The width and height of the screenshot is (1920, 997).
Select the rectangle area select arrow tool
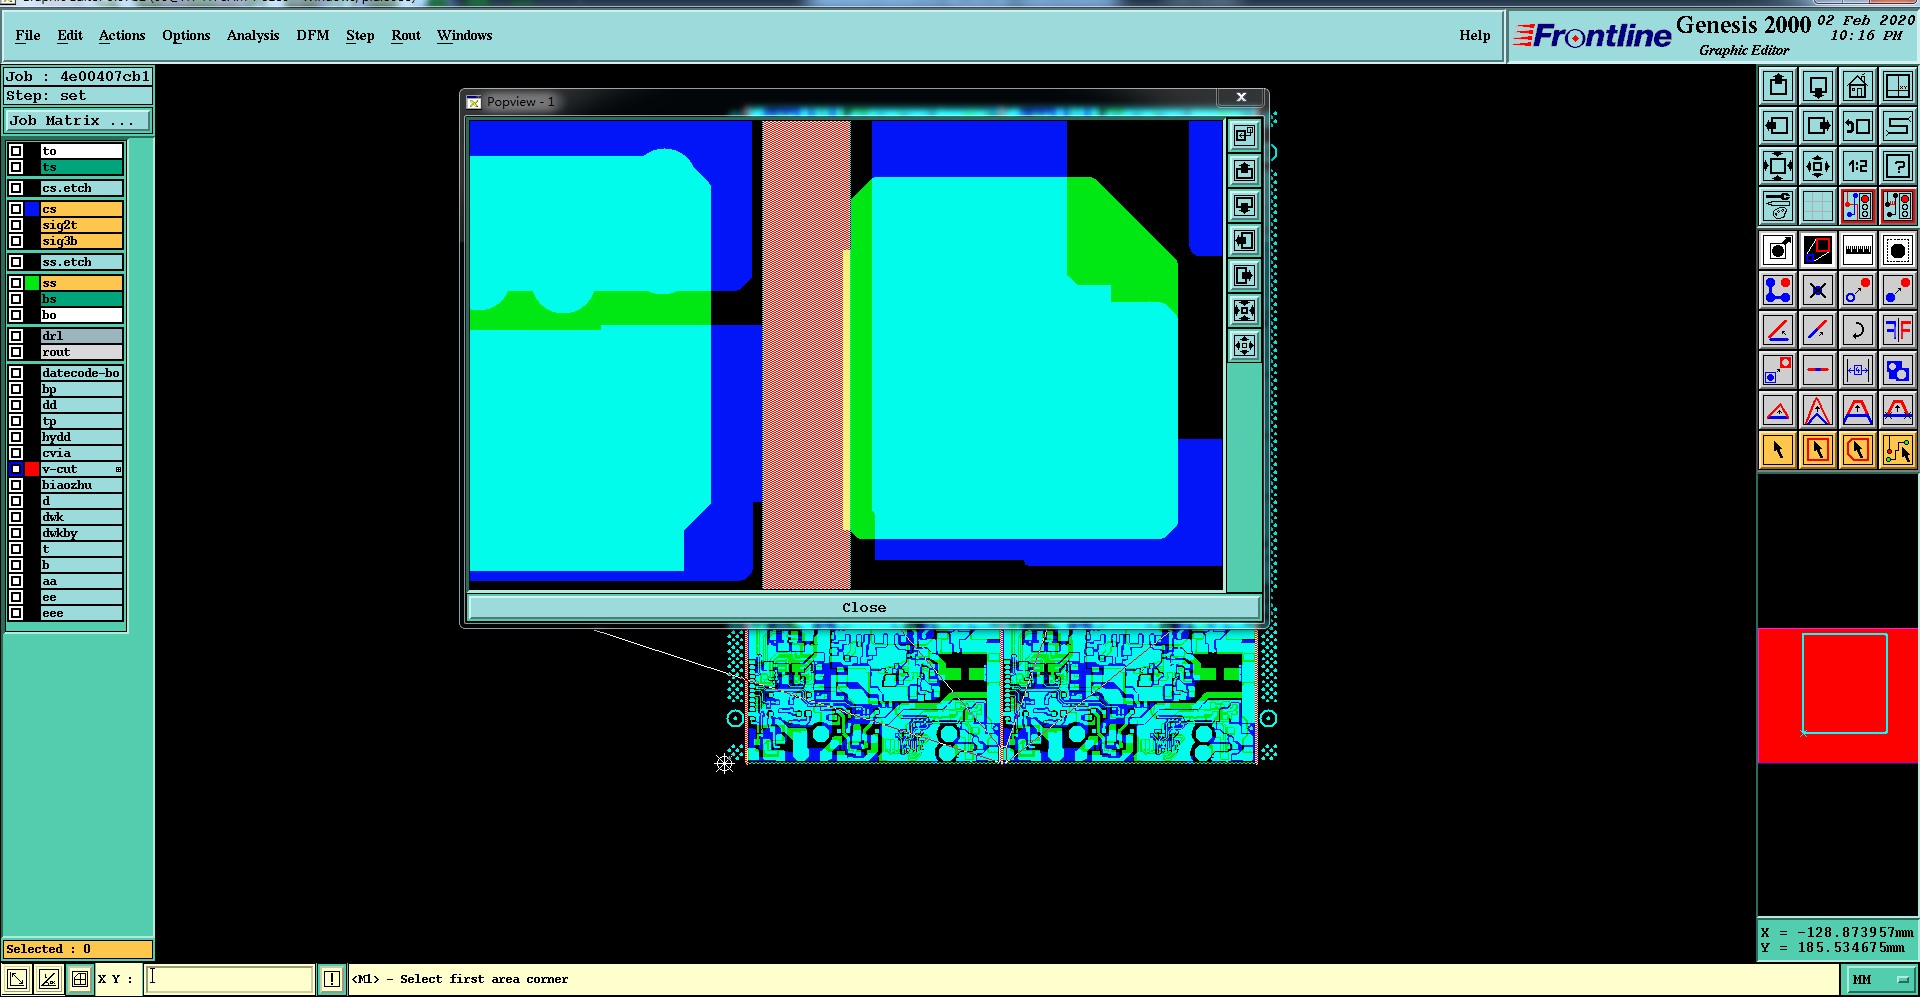(1818, 450)
